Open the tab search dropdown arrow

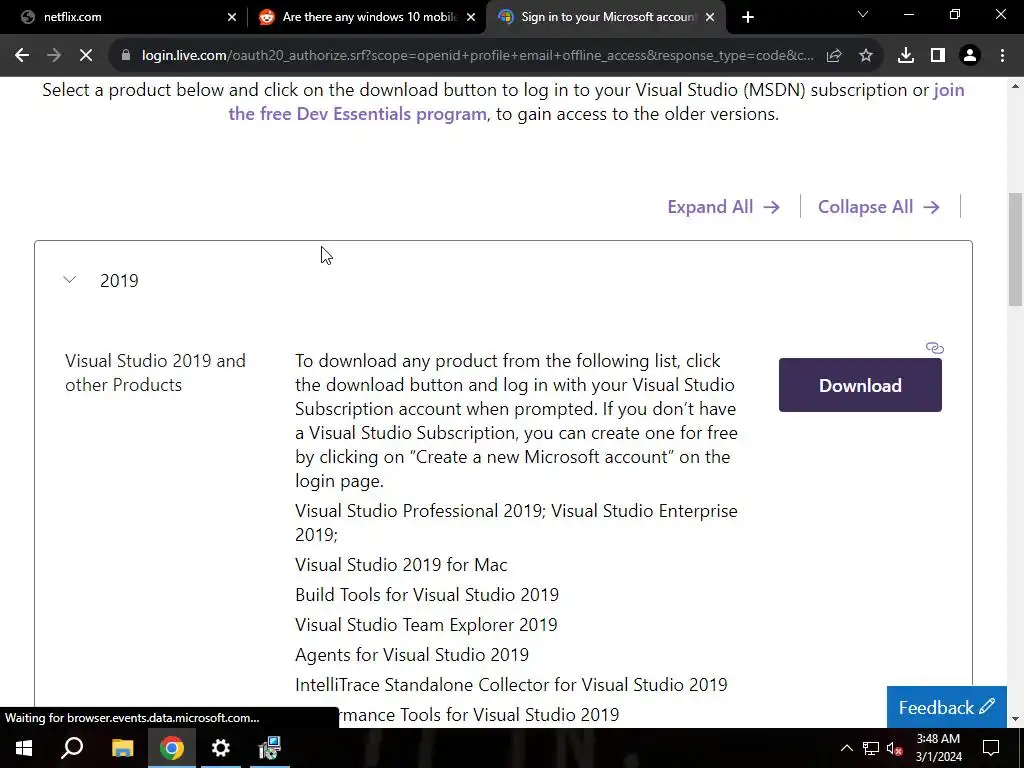863,14
